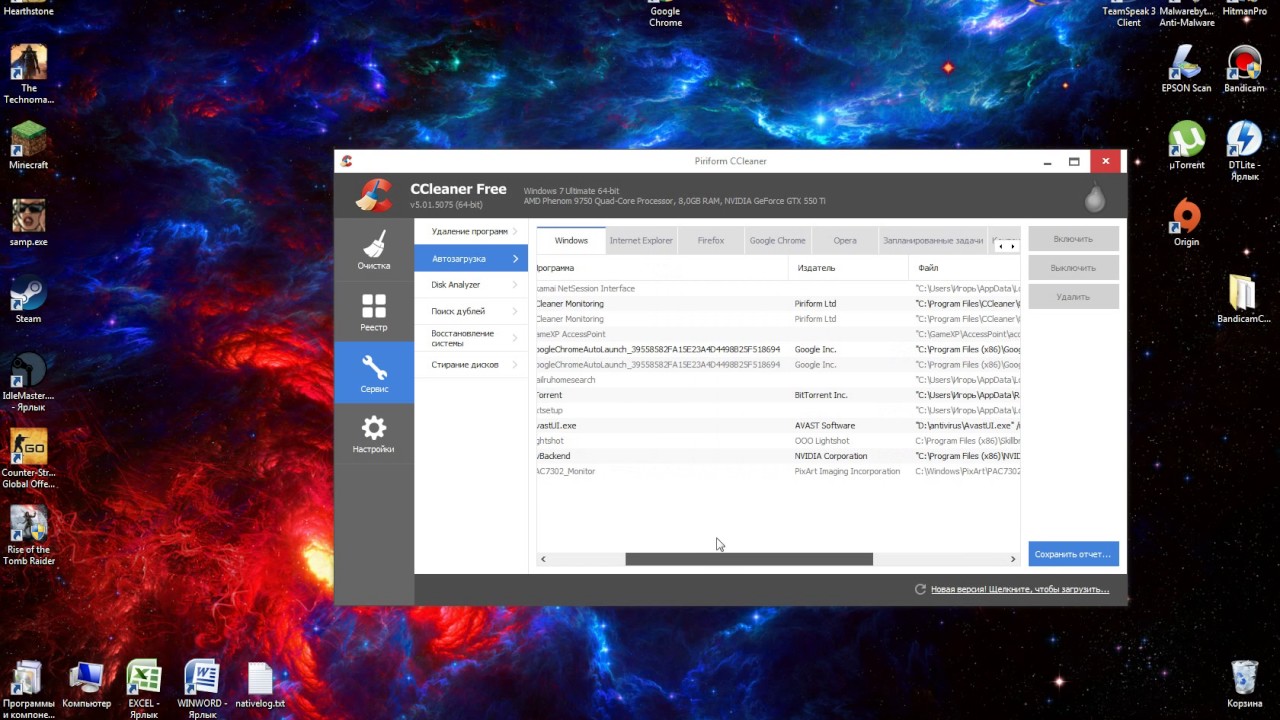Open Корзина recycle bin

1244,683
